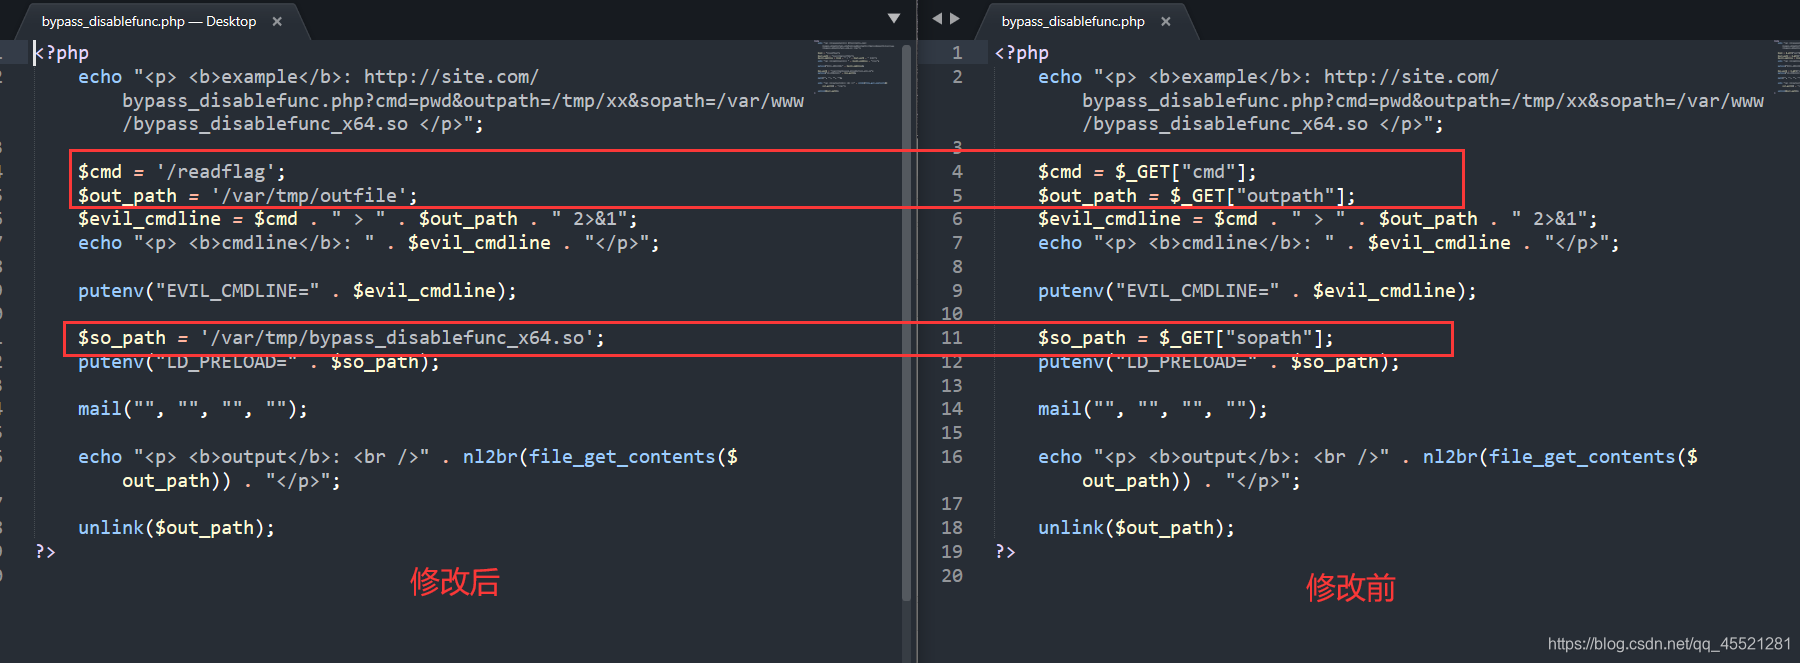The width and height of the screenshot is (1800, 663).
Task: Click '<?php' opening tag in right pane
Action: 1022,53
